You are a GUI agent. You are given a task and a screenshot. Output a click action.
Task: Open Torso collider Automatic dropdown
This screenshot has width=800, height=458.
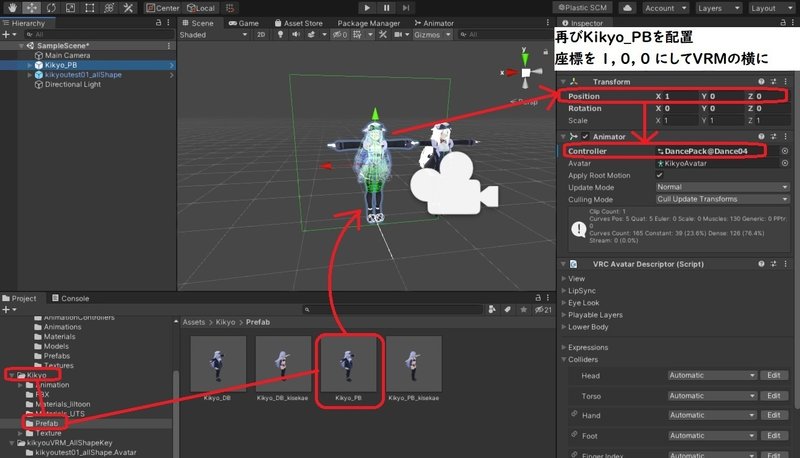[x=712, y=396]
